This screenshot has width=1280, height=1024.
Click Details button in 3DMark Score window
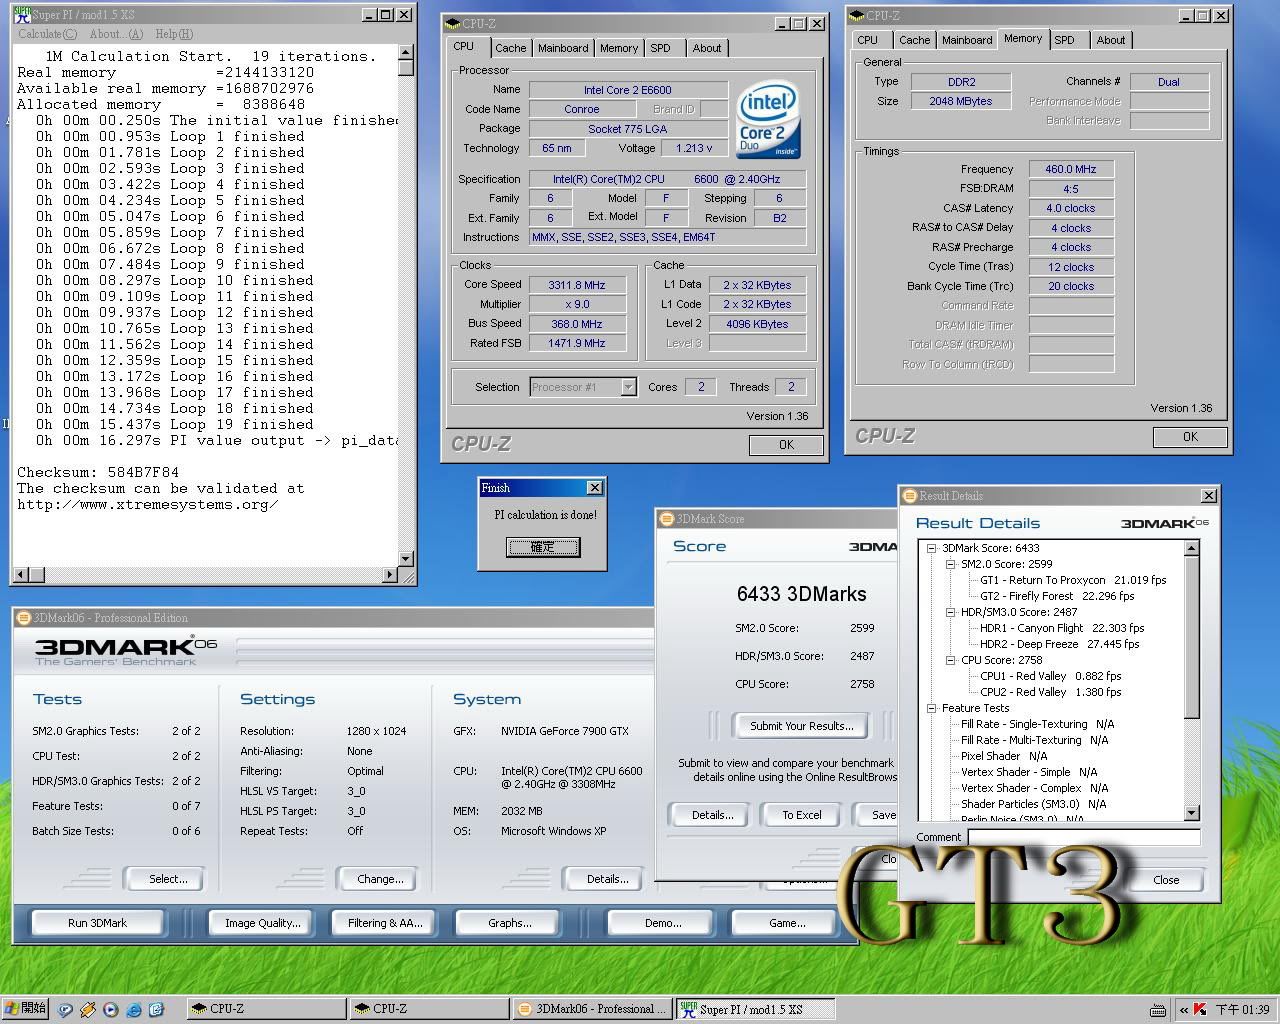(x=712, y=815)
